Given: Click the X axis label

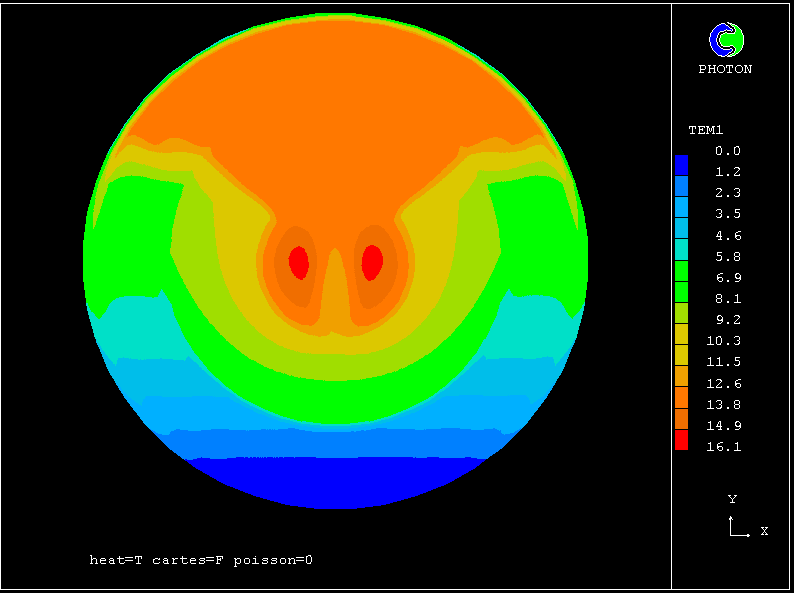Looking at the screenshot, I should click(x=764, y=531).
